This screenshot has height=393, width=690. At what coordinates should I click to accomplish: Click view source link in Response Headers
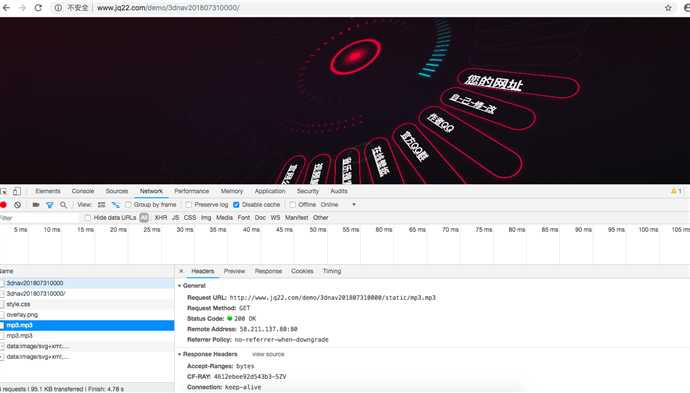[268, 354]
